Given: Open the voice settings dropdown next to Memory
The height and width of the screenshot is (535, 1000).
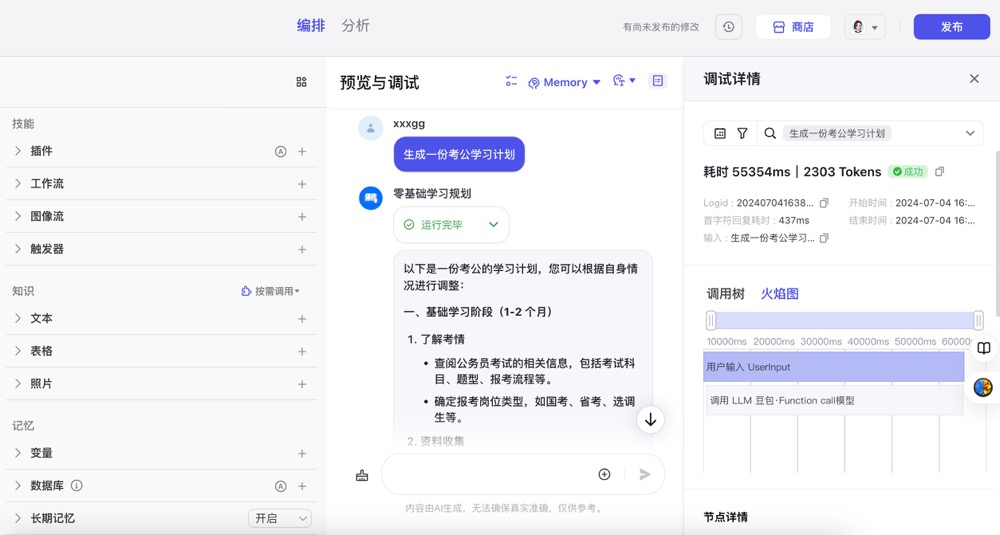Looking at the screenshot, I should point(624,80).
